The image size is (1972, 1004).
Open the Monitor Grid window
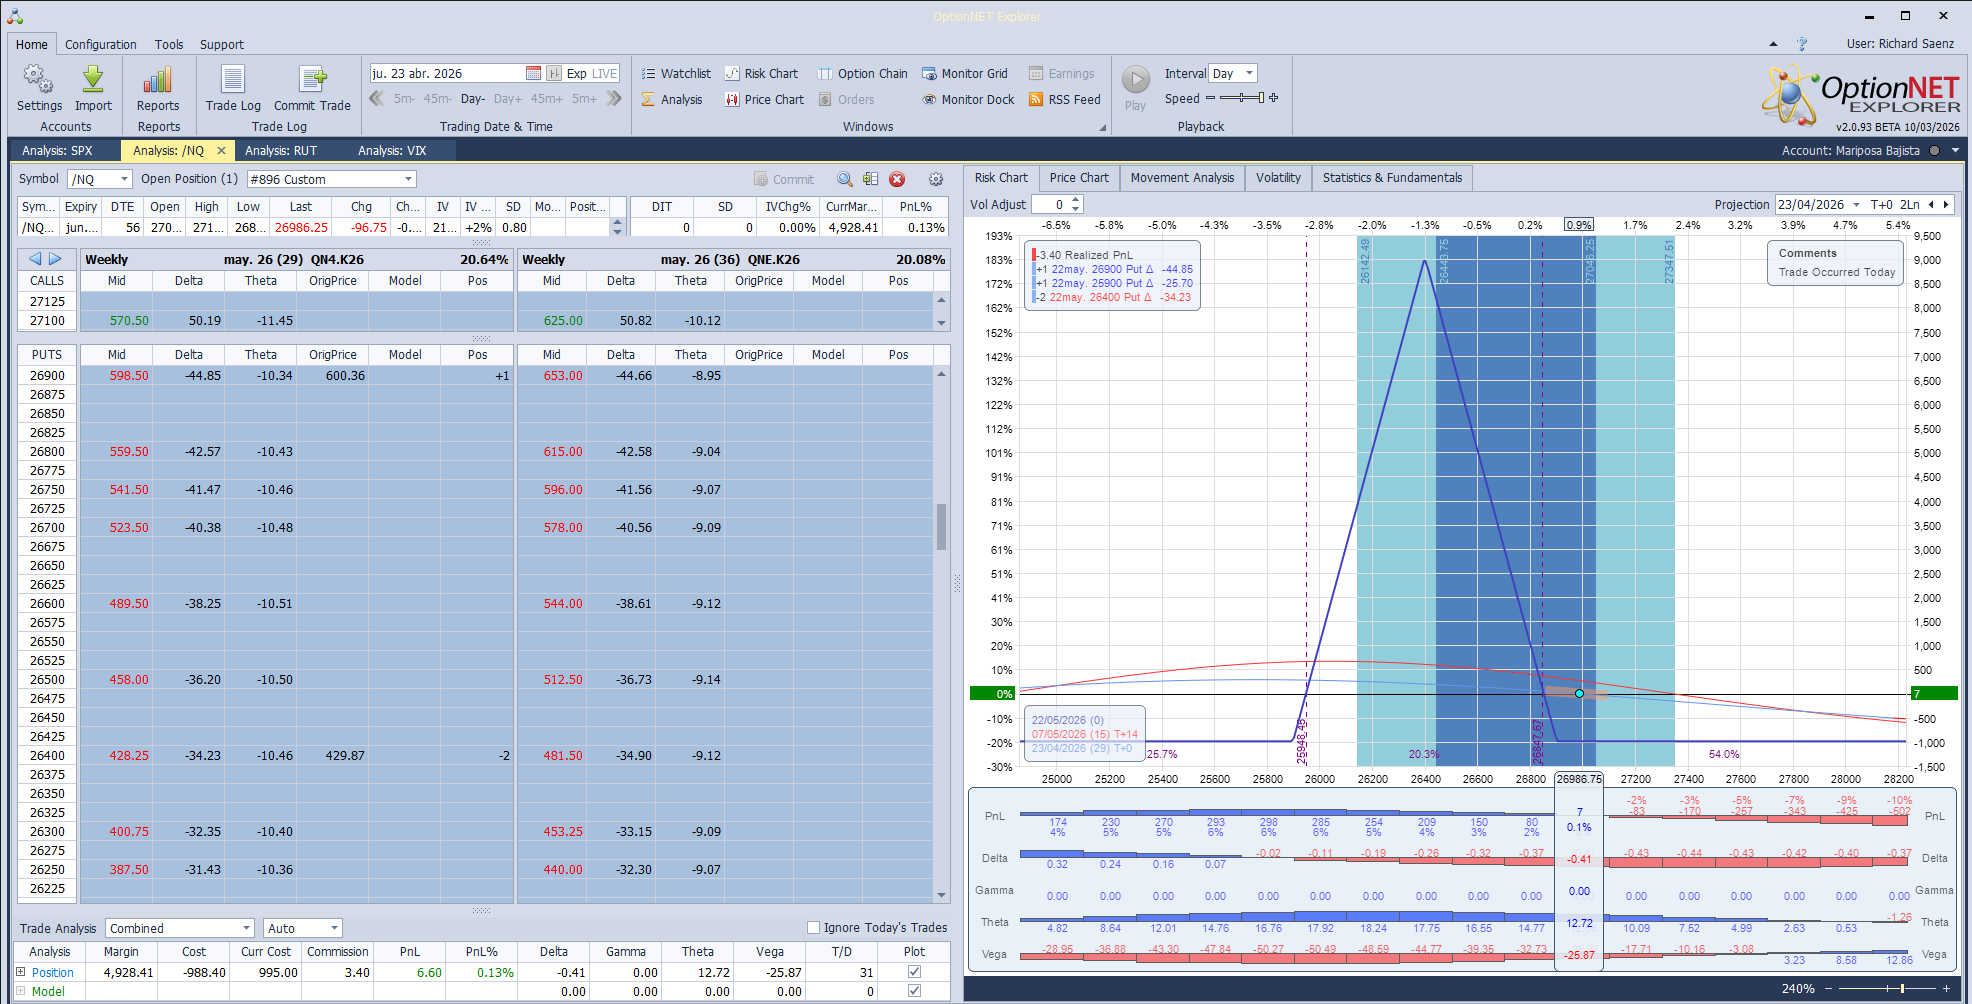(x=965, y=73)
